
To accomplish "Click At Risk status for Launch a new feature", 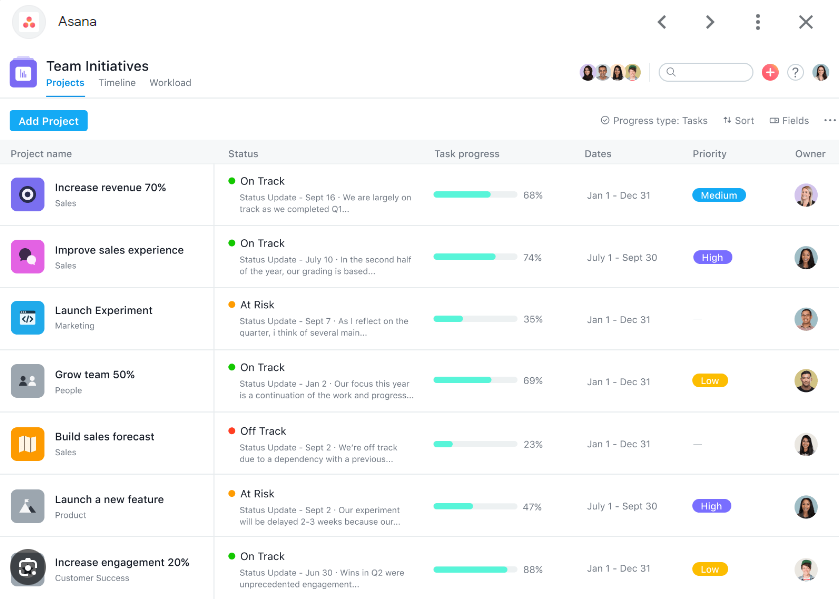I will pos(257,494).
